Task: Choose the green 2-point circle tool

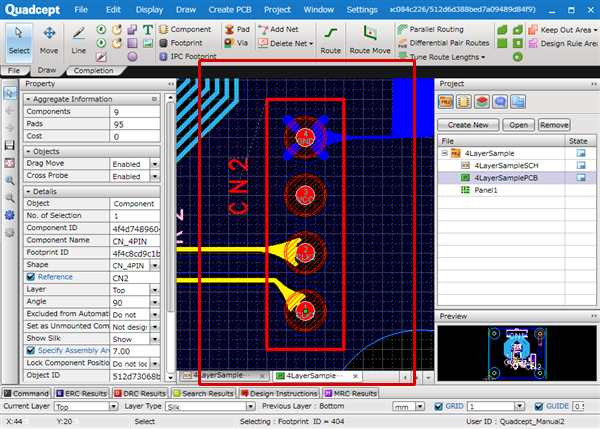Action: 101,29
